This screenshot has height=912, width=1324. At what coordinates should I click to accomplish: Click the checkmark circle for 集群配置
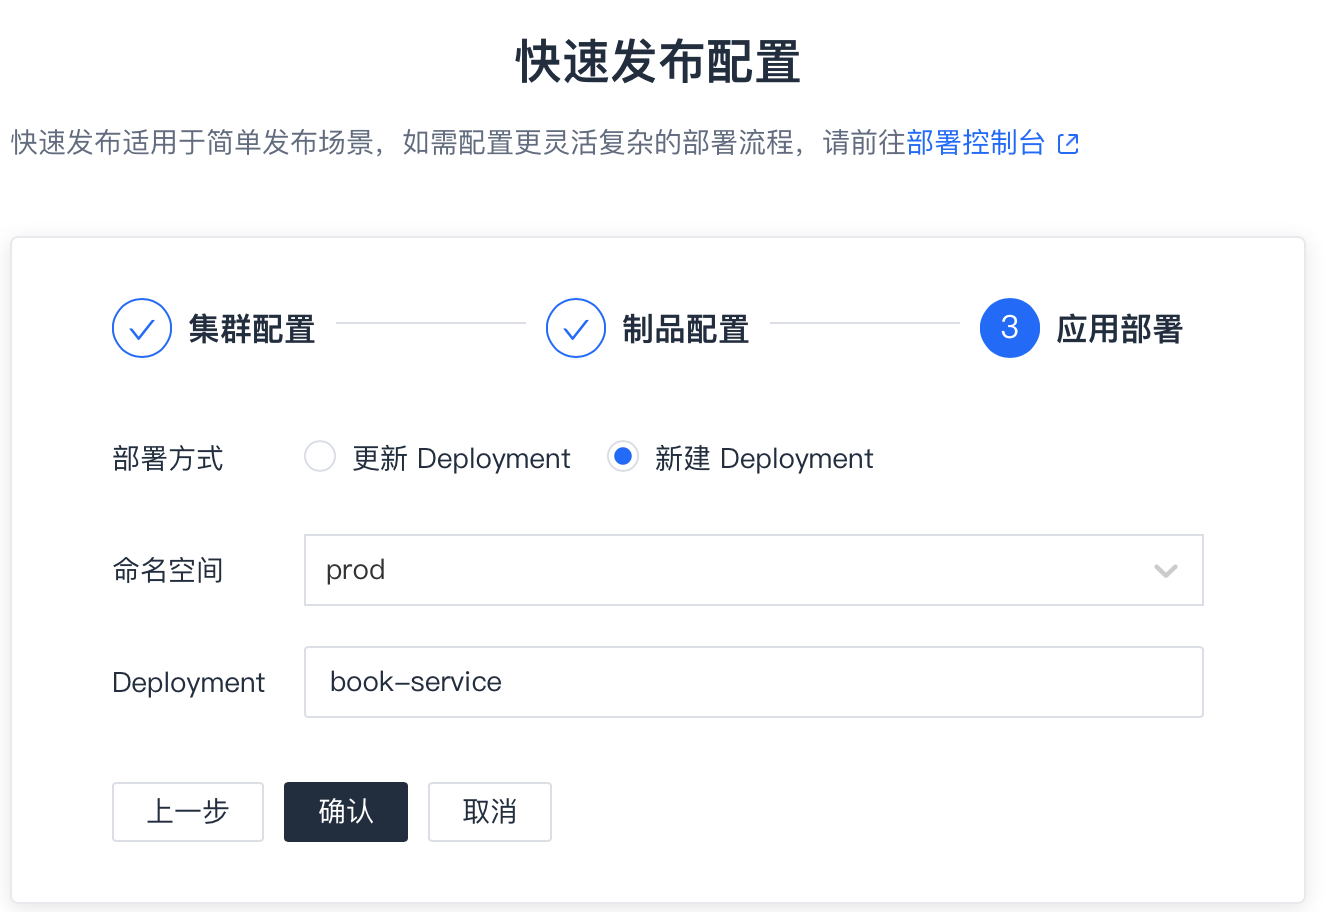click(142, 328)
